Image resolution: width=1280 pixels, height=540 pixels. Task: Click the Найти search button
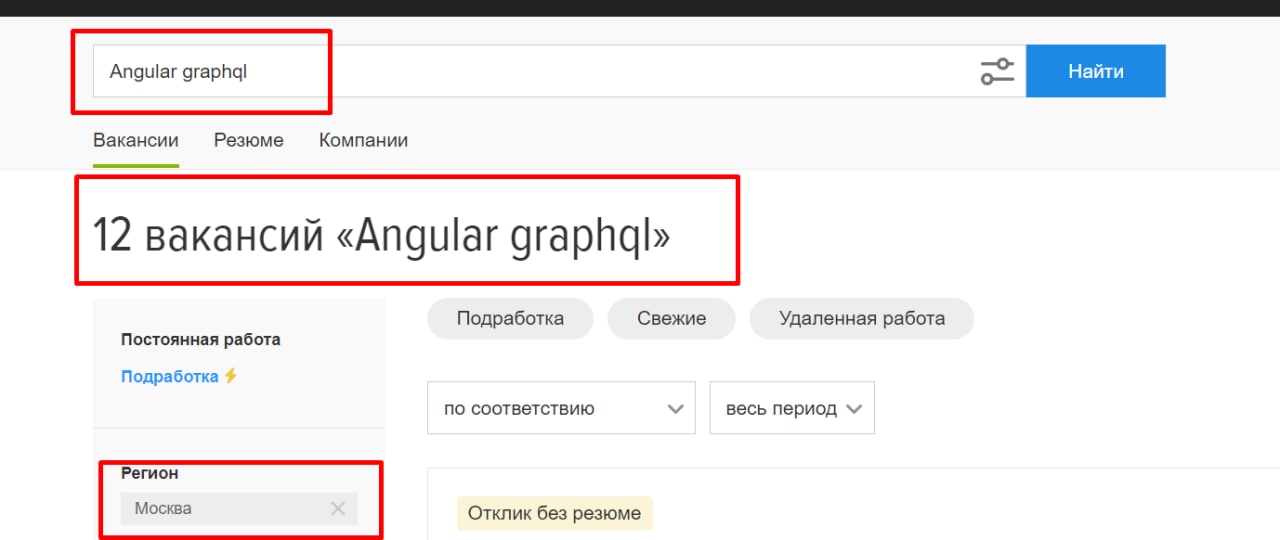point(1096,71)
